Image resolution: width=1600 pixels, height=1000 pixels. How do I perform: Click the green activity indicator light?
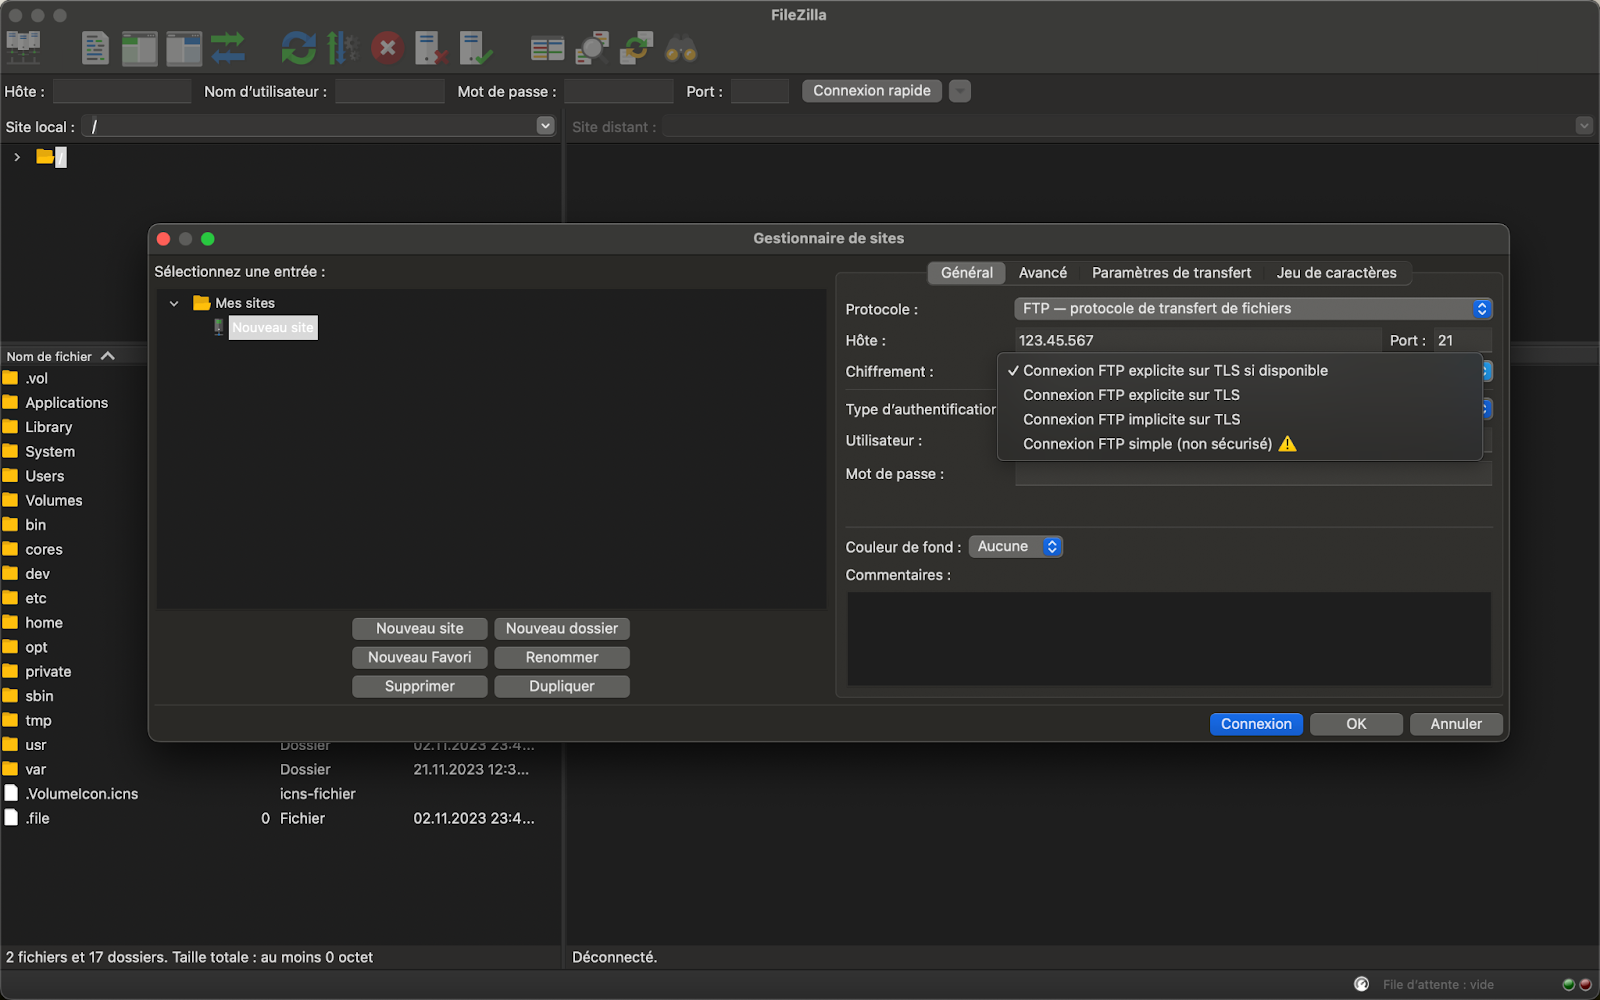click(x=1568, y=985)
